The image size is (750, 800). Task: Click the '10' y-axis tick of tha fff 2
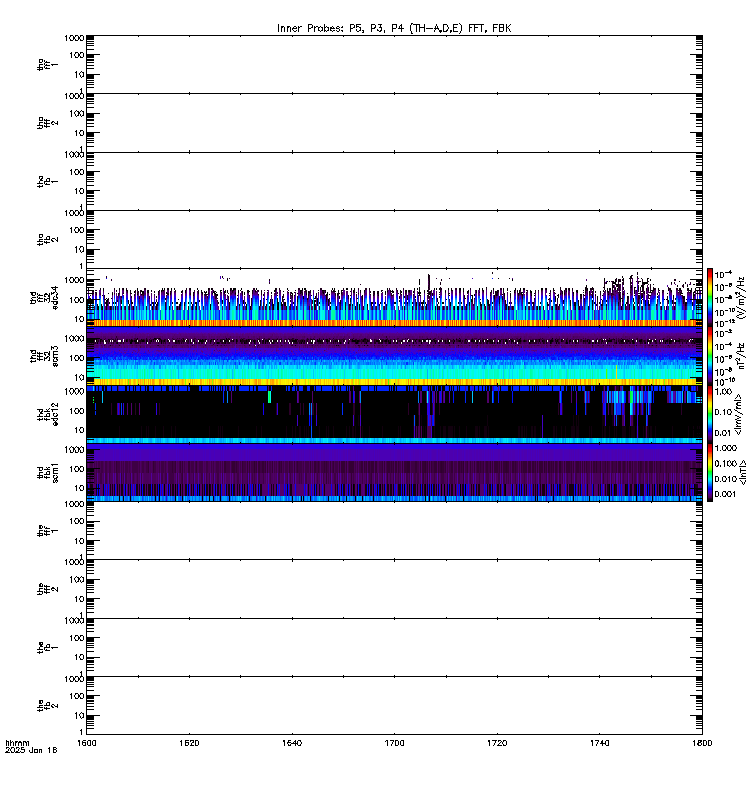80,133
